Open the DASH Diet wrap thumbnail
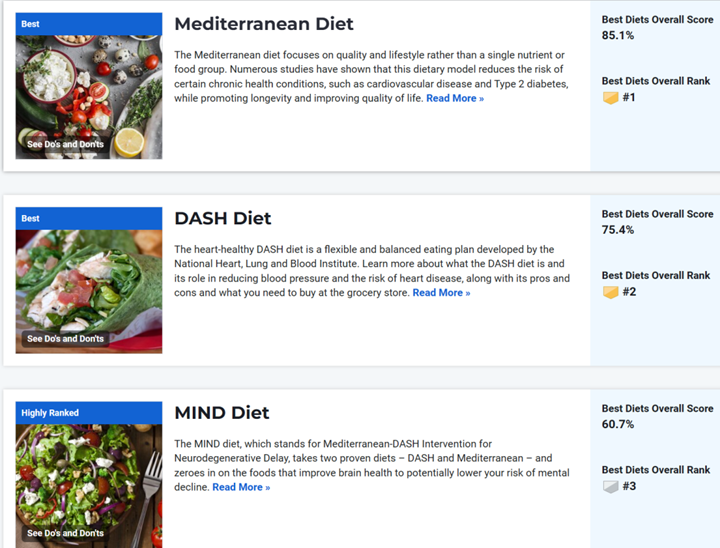Screen dimensions: 720x548 [x=89, y=280]
